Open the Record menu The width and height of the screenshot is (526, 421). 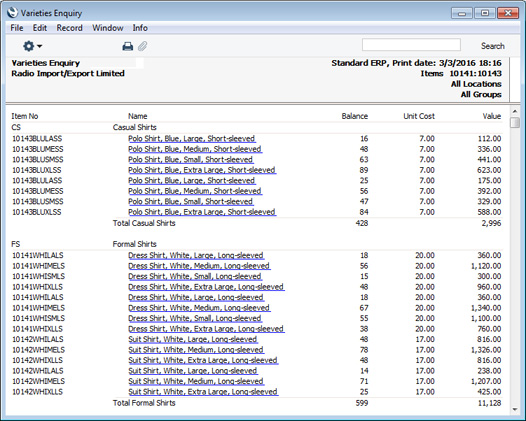coord(69,28)
